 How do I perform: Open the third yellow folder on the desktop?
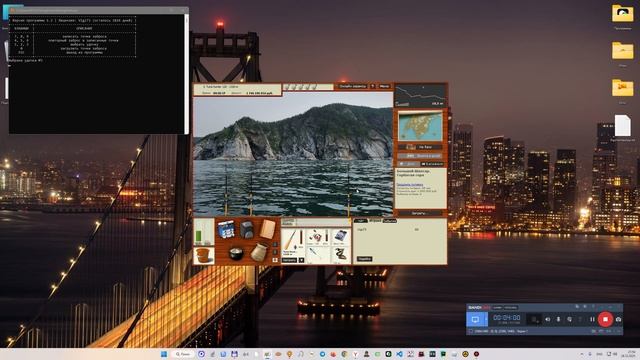point(622,88)
